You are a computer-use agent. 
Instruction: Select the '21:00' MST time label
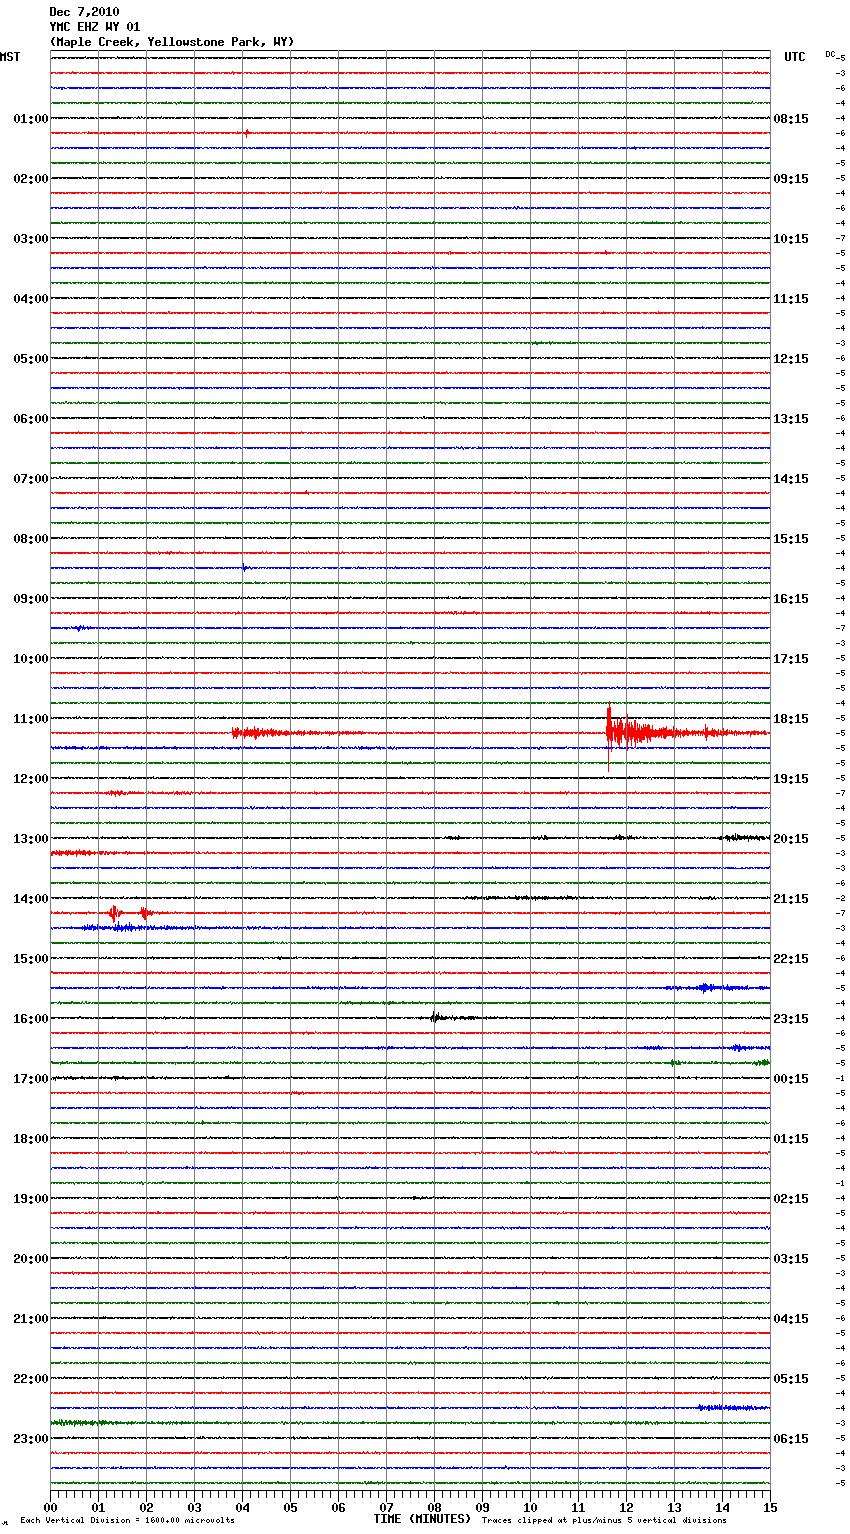coord(31,1319)
